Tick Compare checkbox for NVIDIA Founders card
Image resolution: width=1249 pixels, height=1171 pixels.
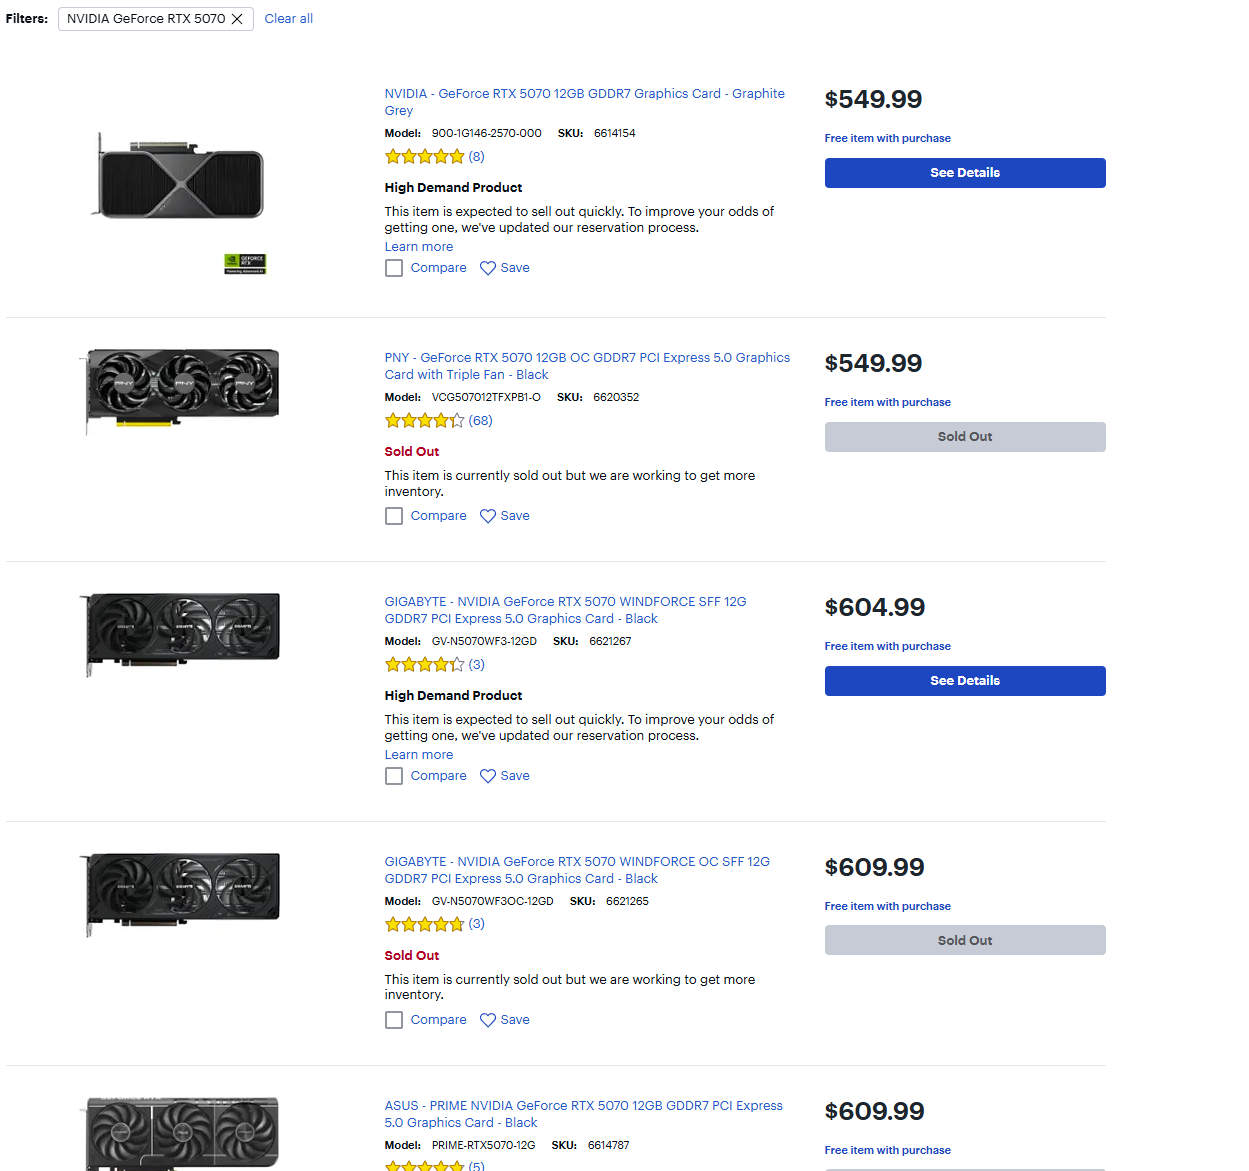[394, 268]
